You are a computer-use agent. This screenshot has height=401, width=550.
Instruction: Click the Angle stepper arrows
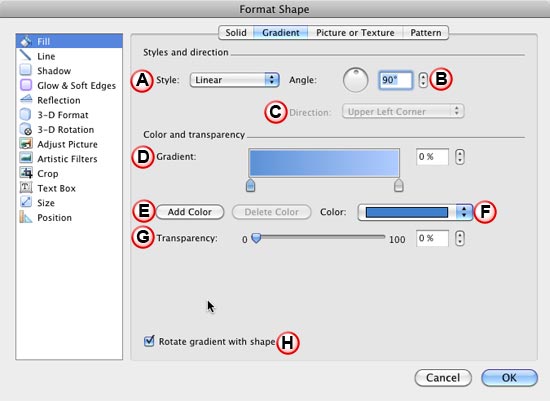423,80
